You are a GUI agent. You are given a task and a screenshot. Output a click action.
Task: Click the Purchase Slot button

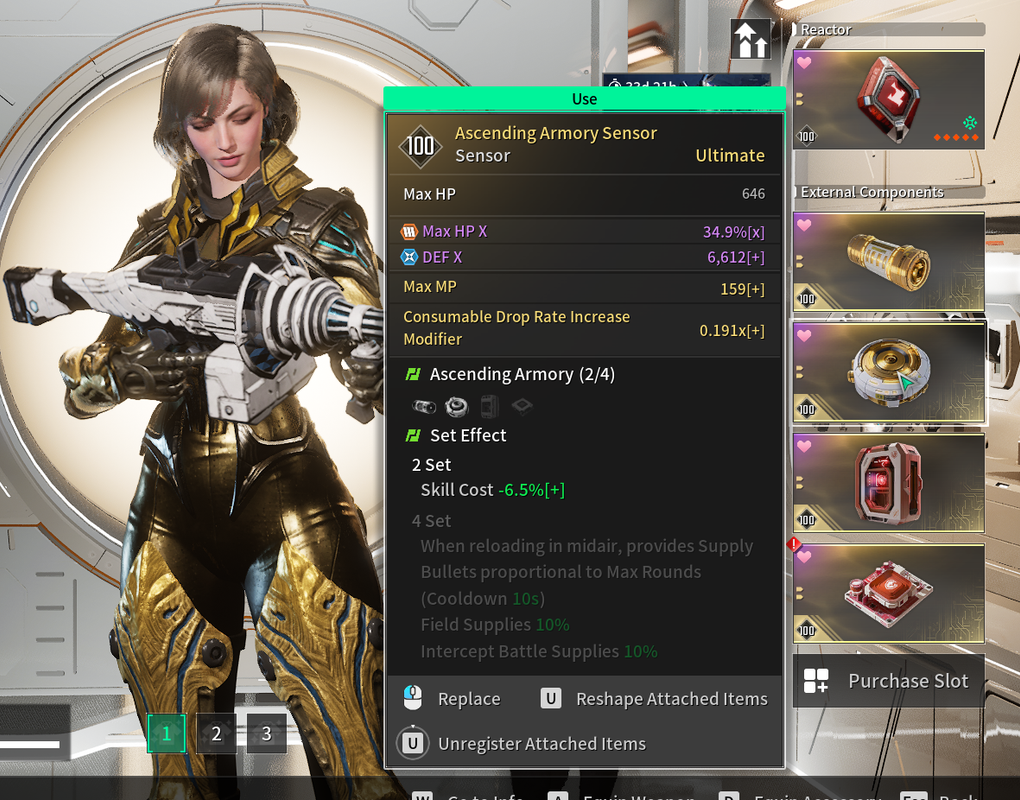(x=889, y=681)
